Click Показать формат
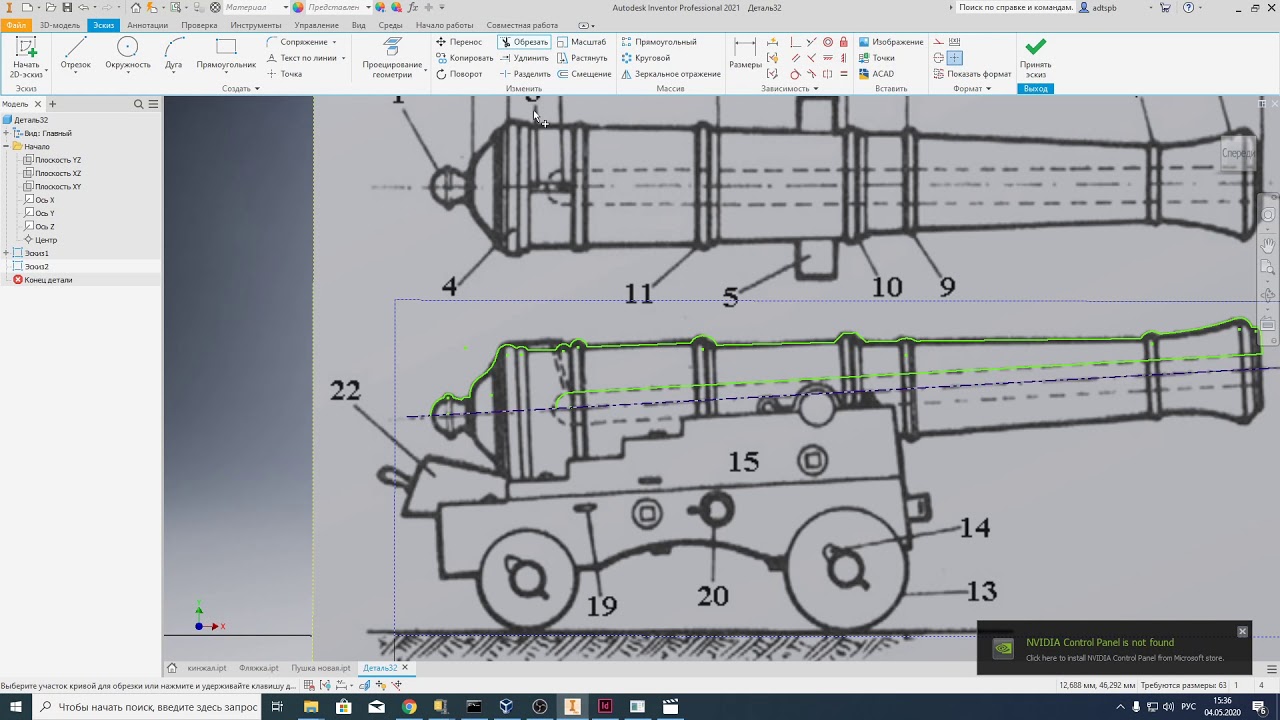The image size is (1280, 720). pos(972,74)
